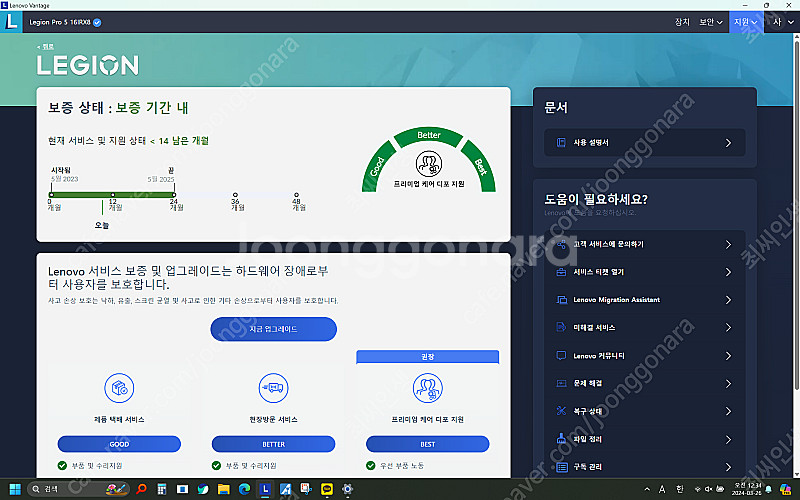Viewport: 800px width, 500px height.
Task: Click the Lenovo Vantage taskbar icon
Action: coord(265,489)
